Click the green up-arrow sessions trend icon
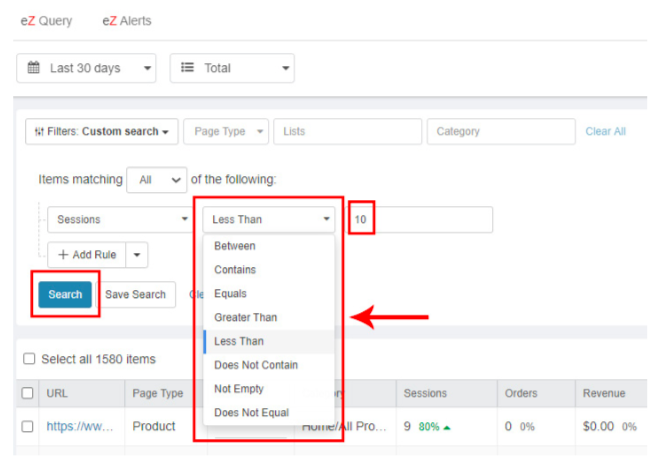Screen dimensions: 671x471 [447, 427]
